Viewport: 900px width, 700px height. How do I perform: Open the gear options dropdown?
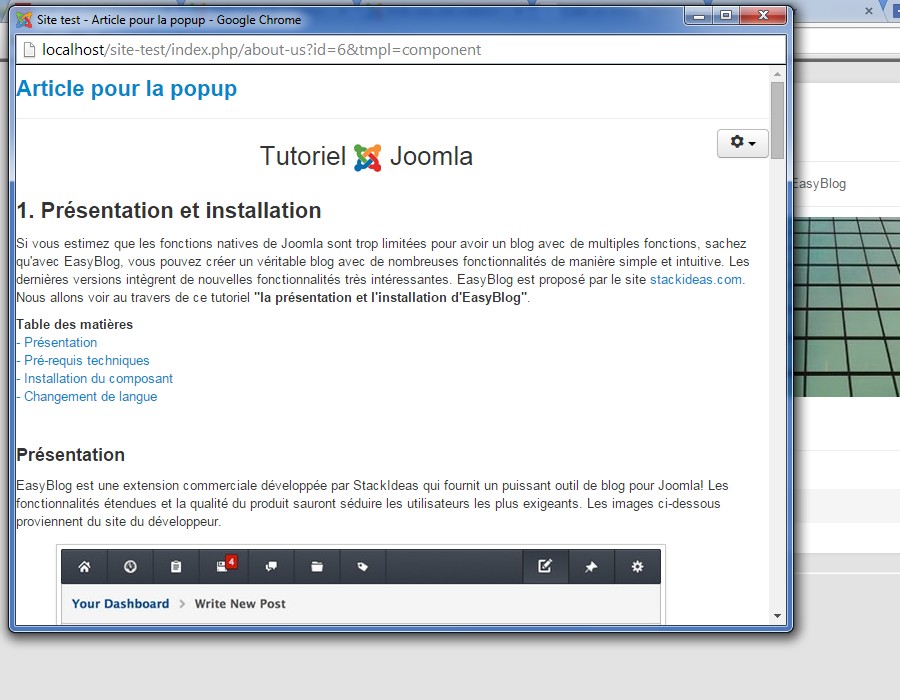pos(742,143)
